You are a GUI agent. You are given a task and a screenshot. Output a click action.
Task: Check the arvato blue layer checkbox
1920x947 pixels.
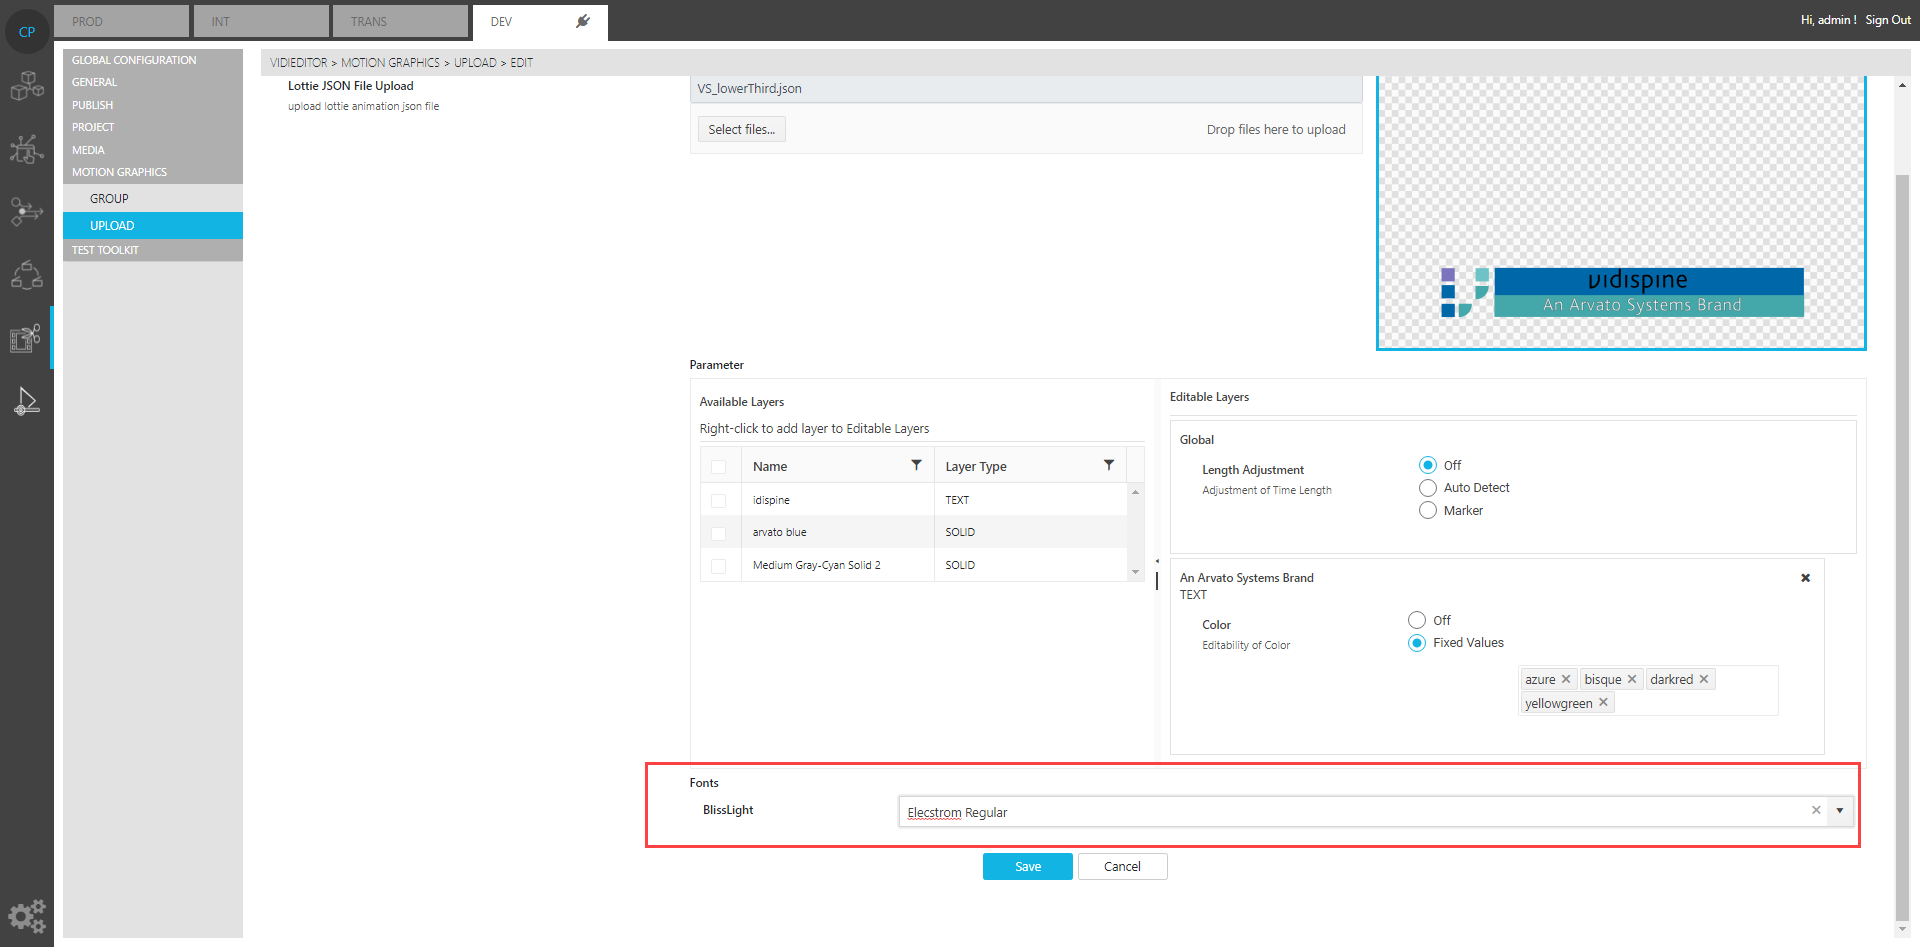pos(718,533)
